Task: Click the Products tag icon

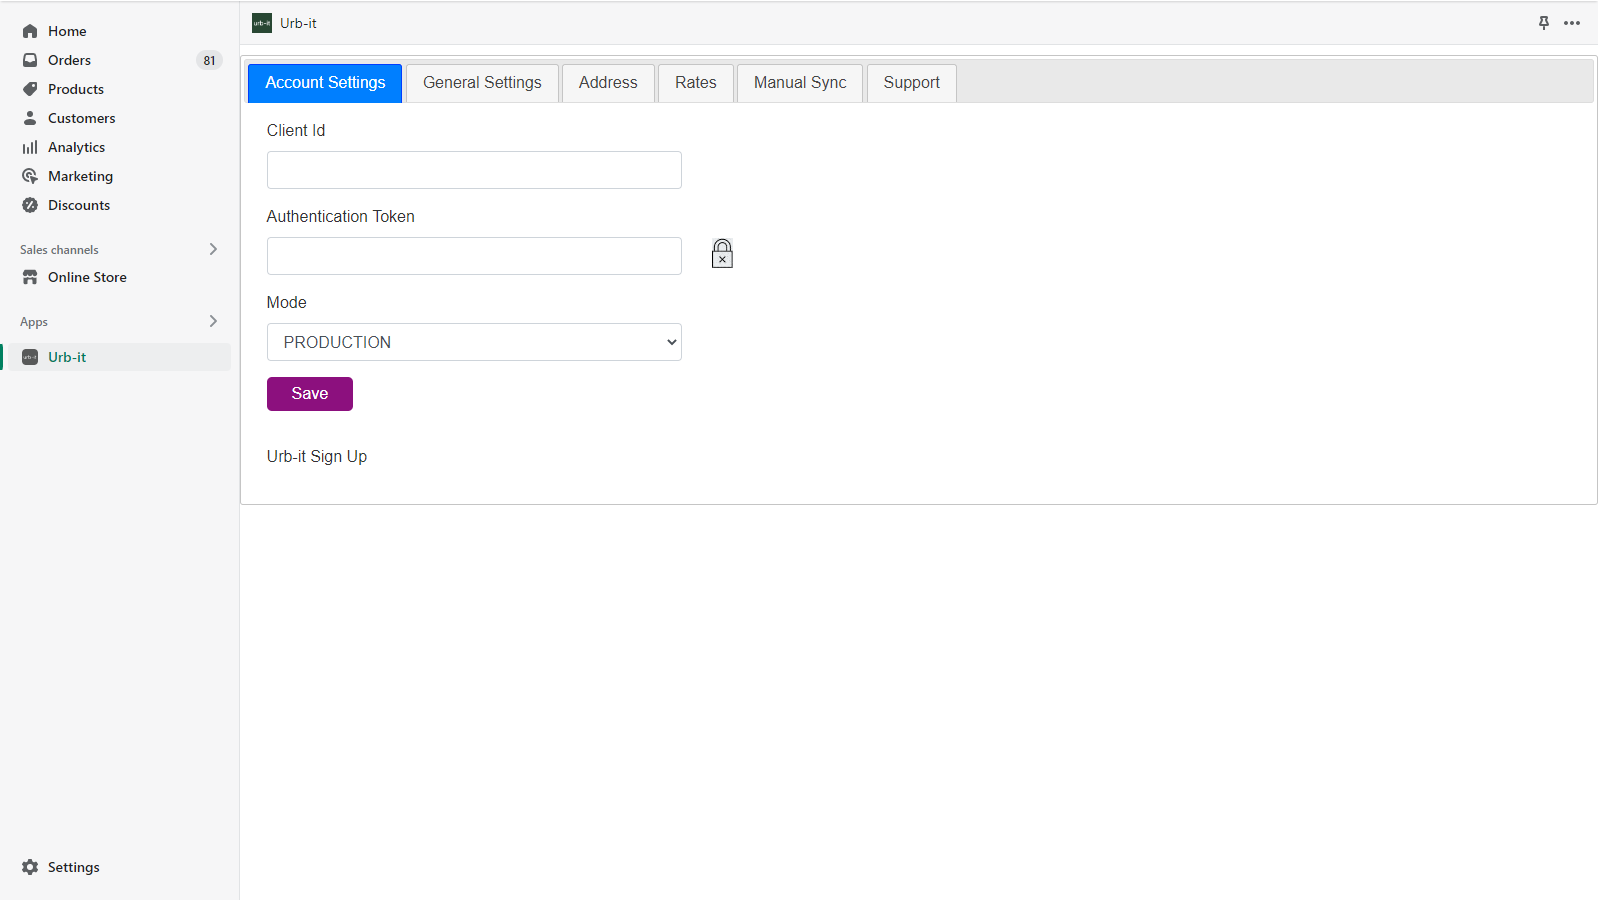Action: tap(30, 89)
